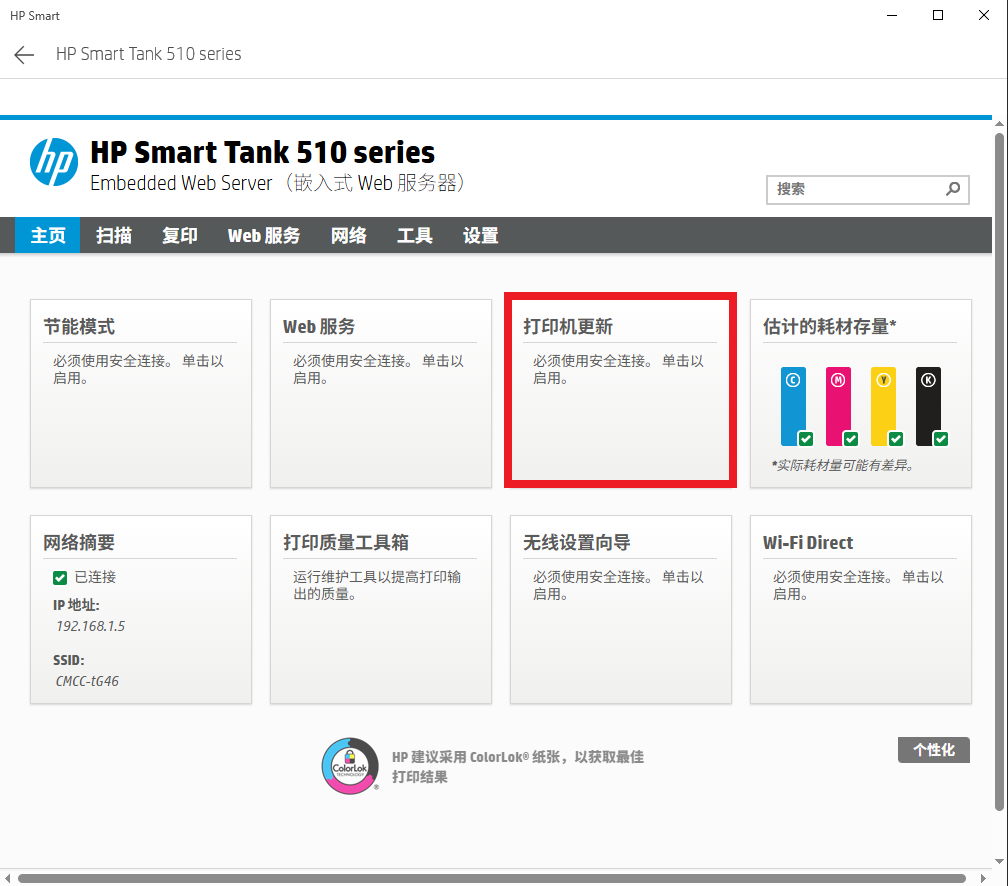Open the Web 服务 menu tab

coord(264,236)
